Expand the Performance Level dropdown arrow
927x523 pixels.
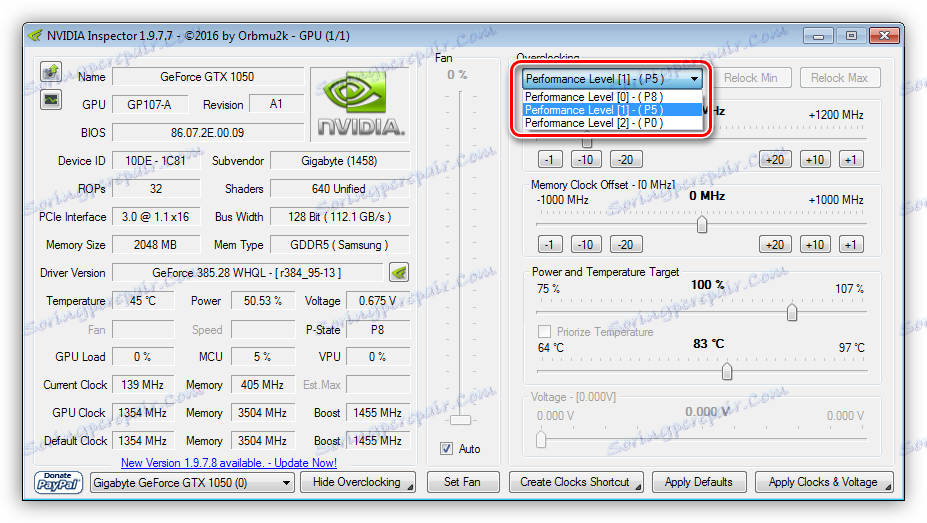coord(694,79)
